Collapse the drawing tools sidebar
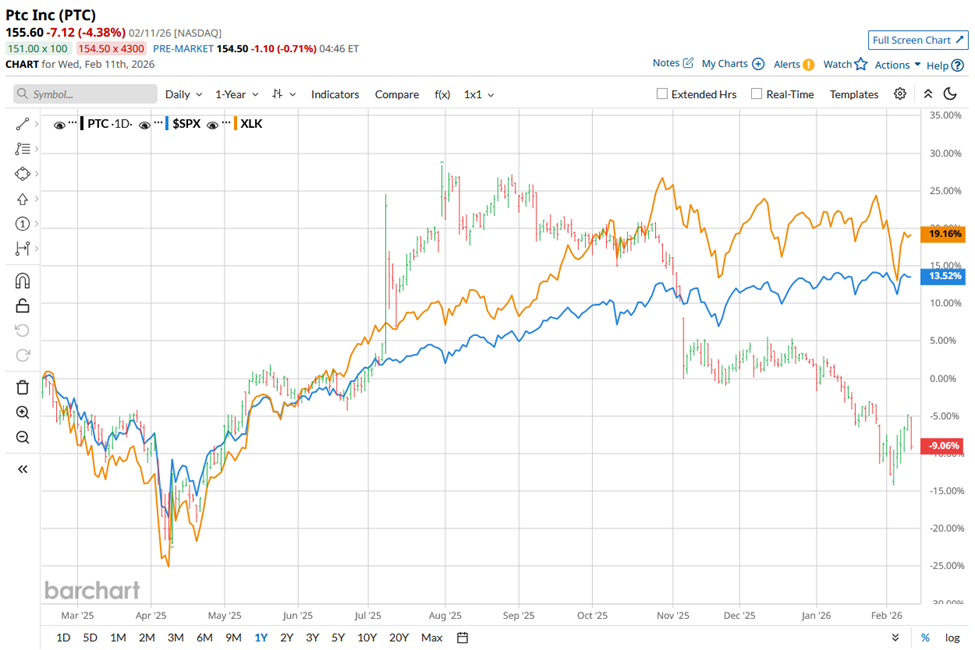Viewport: 975px width, 650px height. (x=22, y=469)
